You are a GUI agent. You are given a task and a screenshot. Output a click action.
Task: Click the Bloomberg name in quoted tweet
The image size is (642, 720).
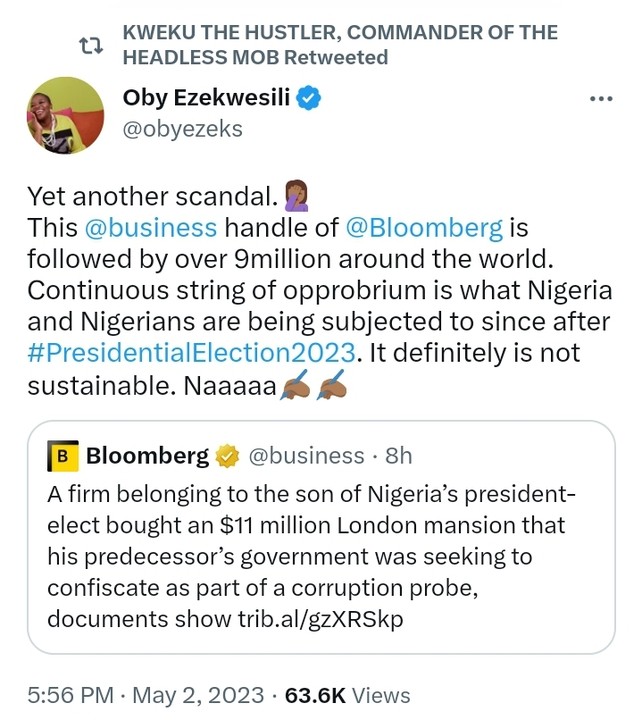pyautogui.click(x=147, y=456)
